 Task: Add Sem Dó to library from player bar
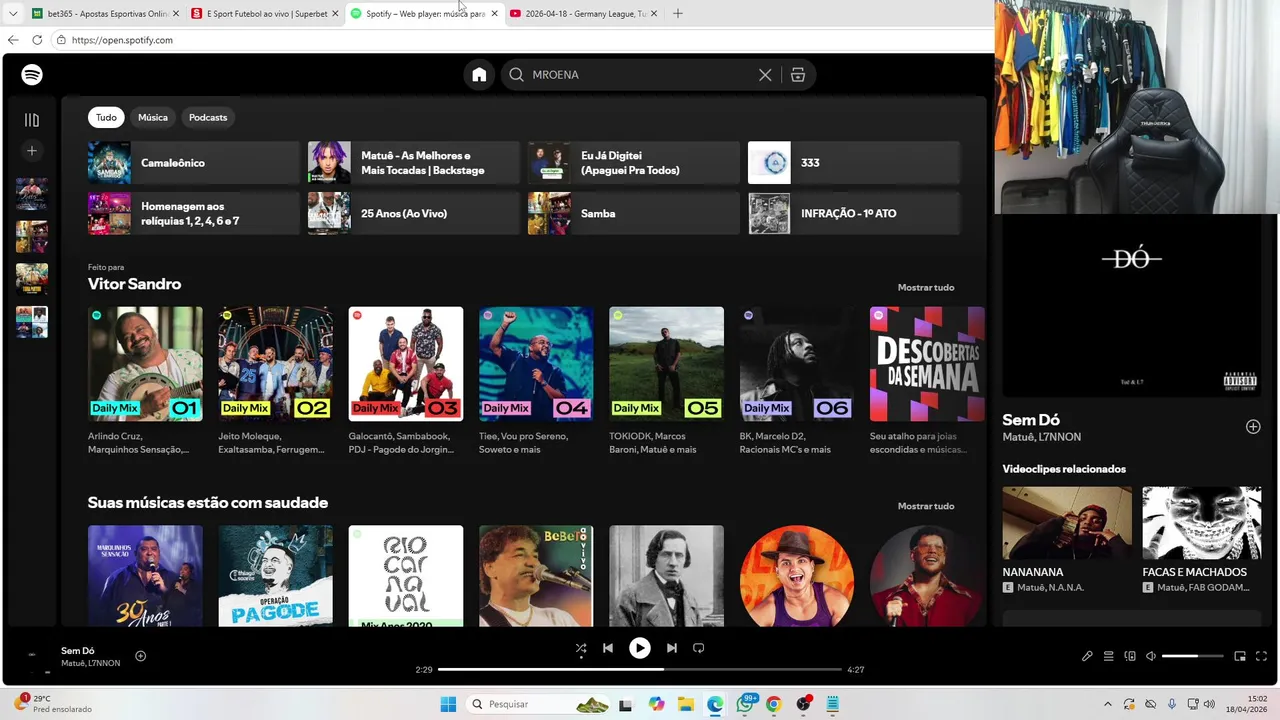click(141, 656)
